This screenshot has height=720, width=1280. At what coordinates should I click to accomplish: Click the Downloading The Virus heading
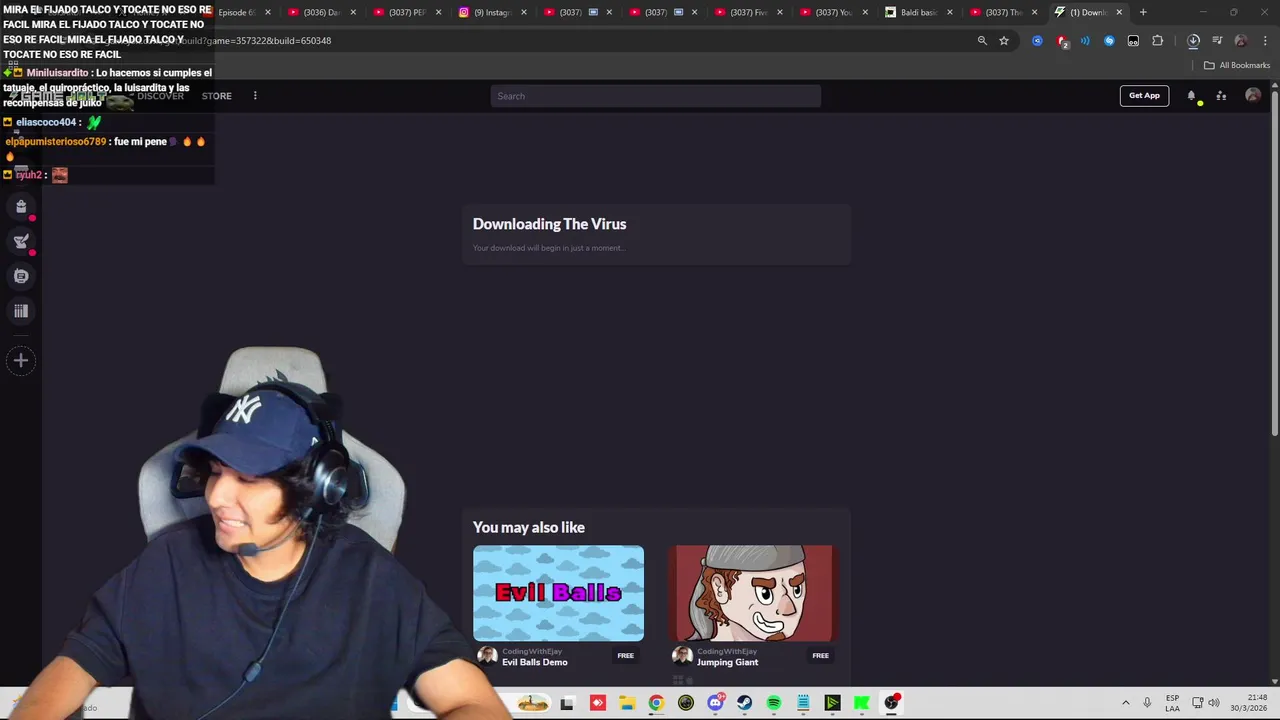pyautogui.click(x=549, y=224)
